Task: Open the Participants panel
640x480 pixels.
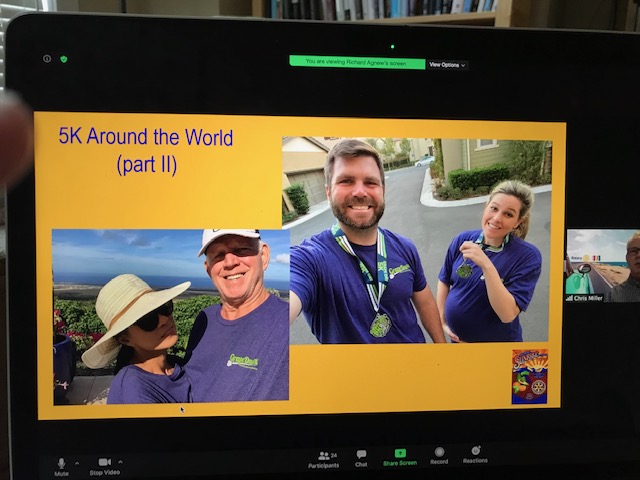Action: [323, 458]
